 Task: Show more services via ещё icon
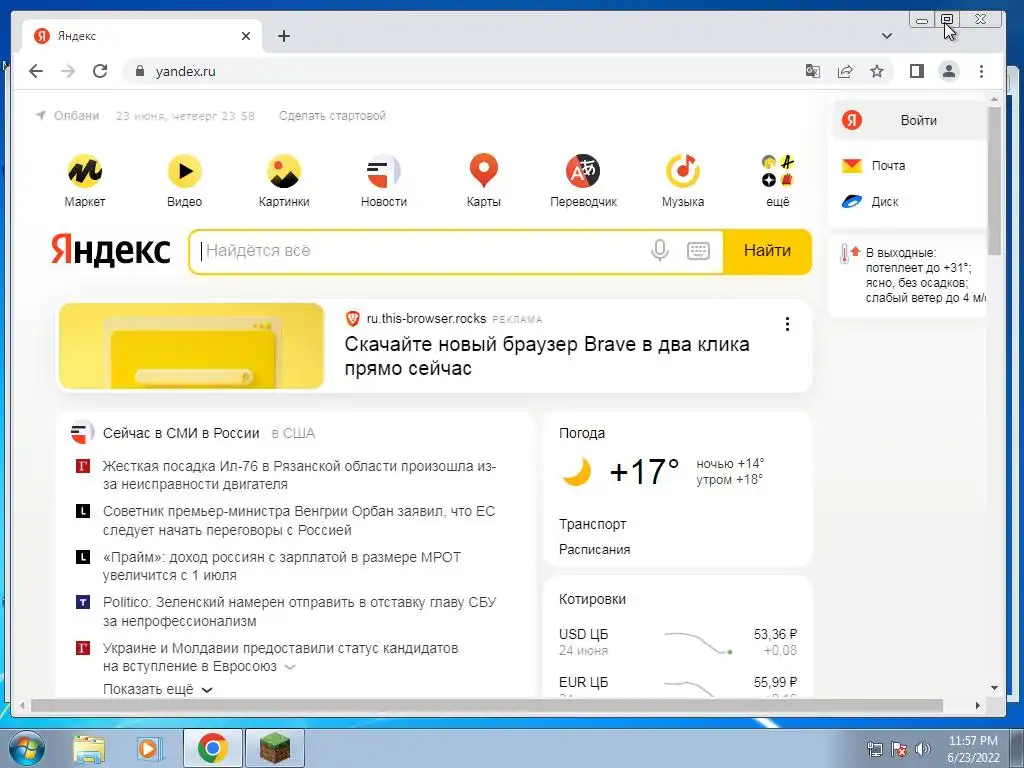point(777,171)
